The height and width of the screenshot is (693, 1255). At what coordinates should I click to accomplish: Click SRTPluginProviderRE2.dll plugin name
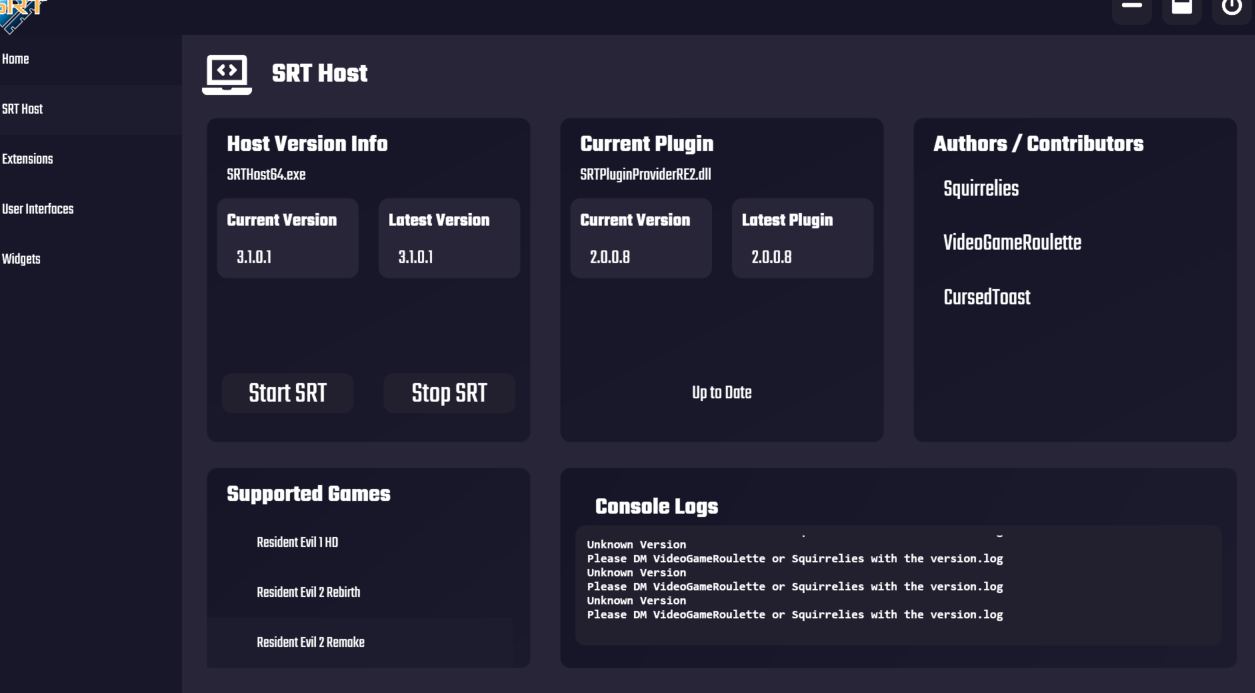tap(645, 173)
